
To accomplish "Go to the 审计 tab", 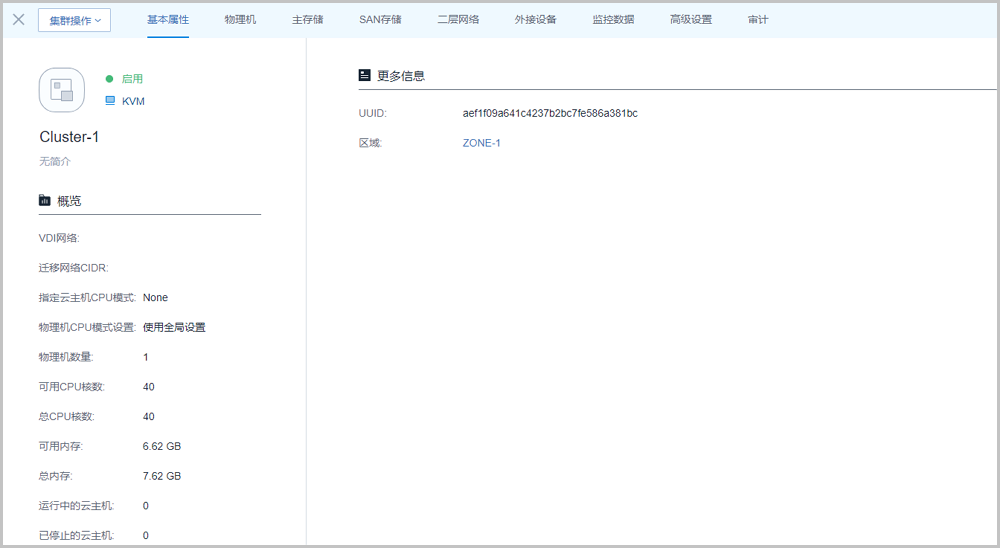I will click(x=758, y=19).
